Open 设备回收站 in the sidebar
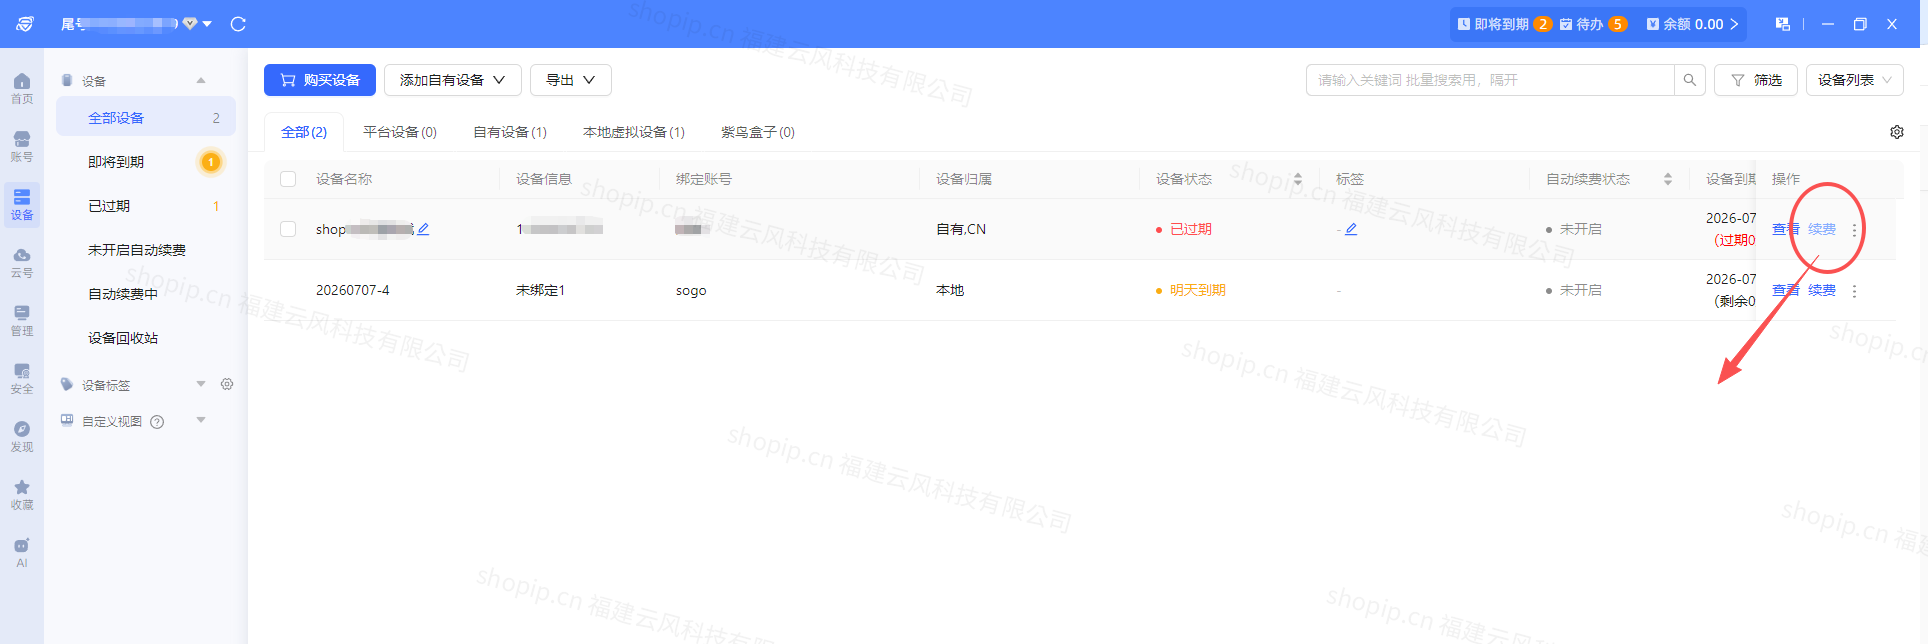The width and height of the screenshot is (1928, 644). click(x=146, y=338)
